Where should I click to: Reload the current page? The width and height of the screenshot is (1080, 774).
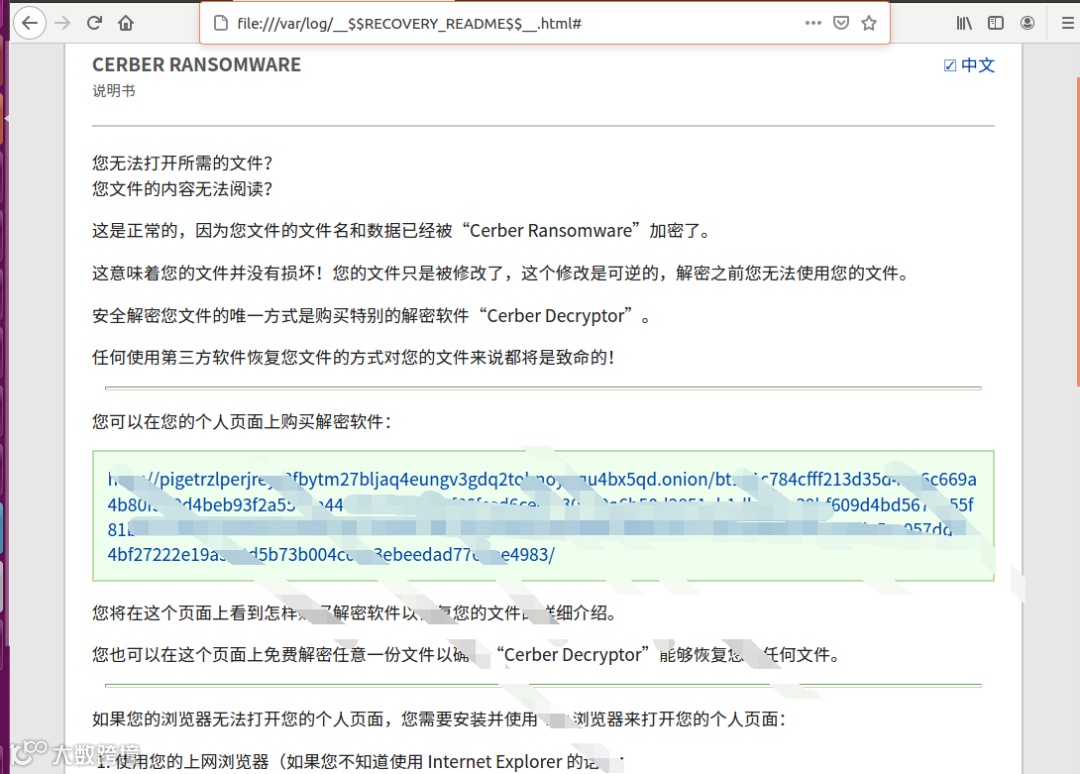click(94, 23)
